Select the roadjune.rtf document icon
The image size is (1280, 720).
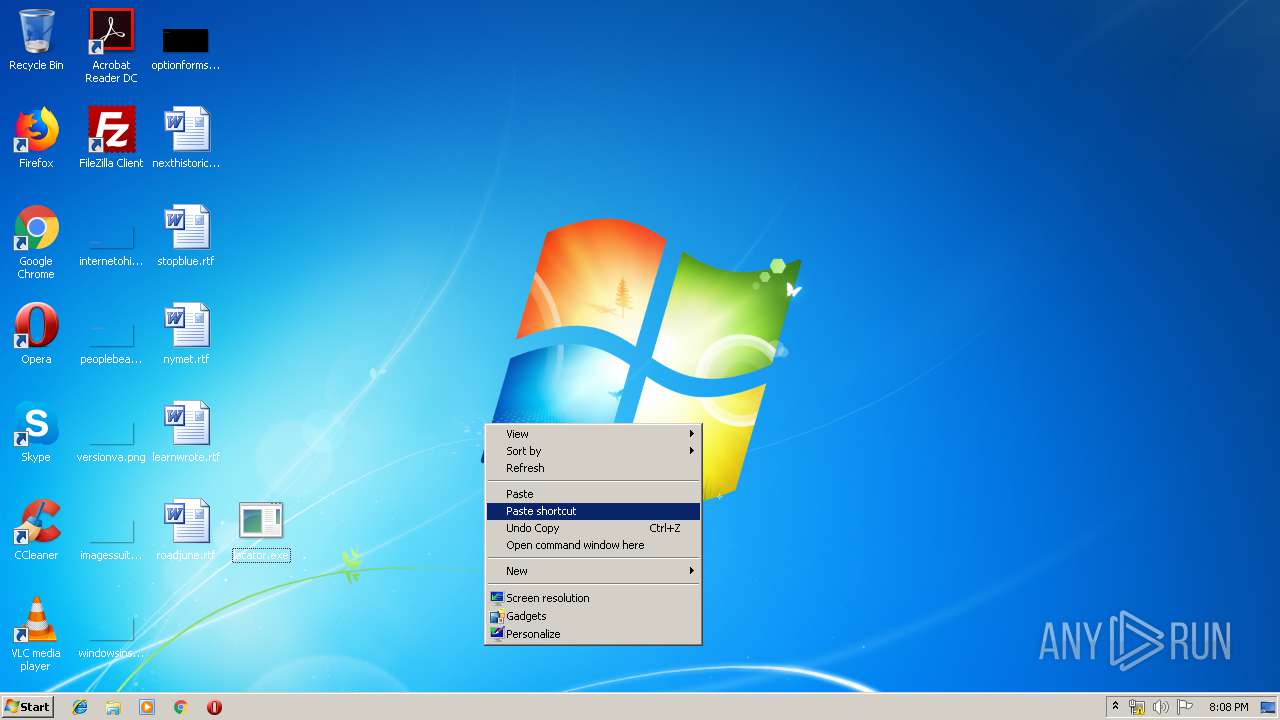coord(186,530)
